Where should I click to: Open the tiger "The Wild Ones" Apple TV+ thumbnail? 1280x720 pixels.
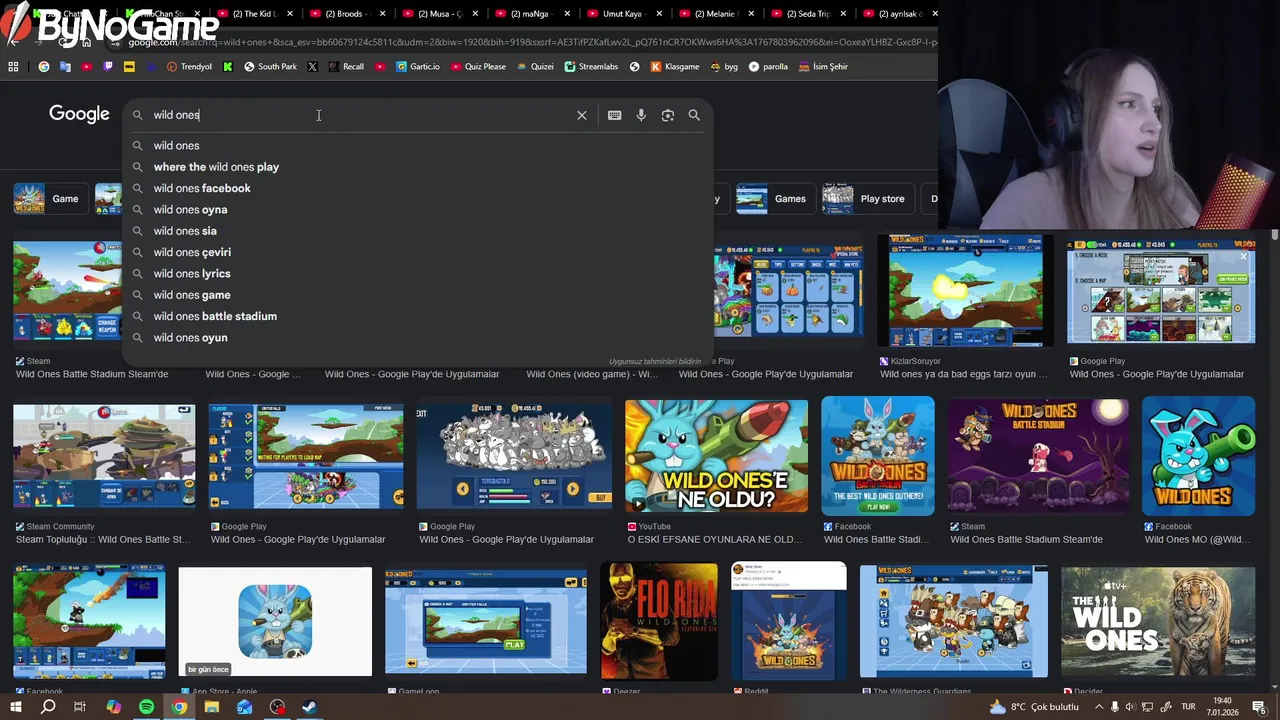1158,621
